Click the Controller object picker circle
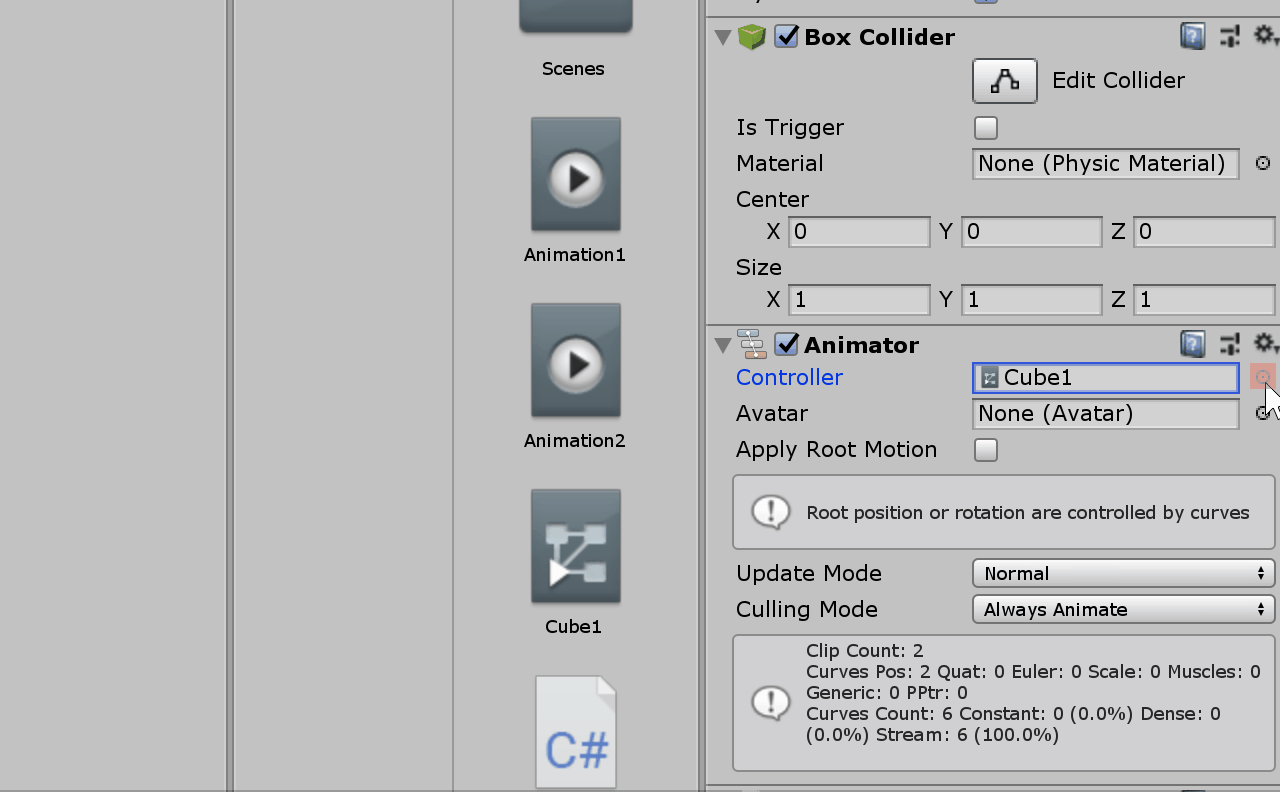Image resolution: width=1280 pixels, height=792 pixels. tap(1262, 377)
